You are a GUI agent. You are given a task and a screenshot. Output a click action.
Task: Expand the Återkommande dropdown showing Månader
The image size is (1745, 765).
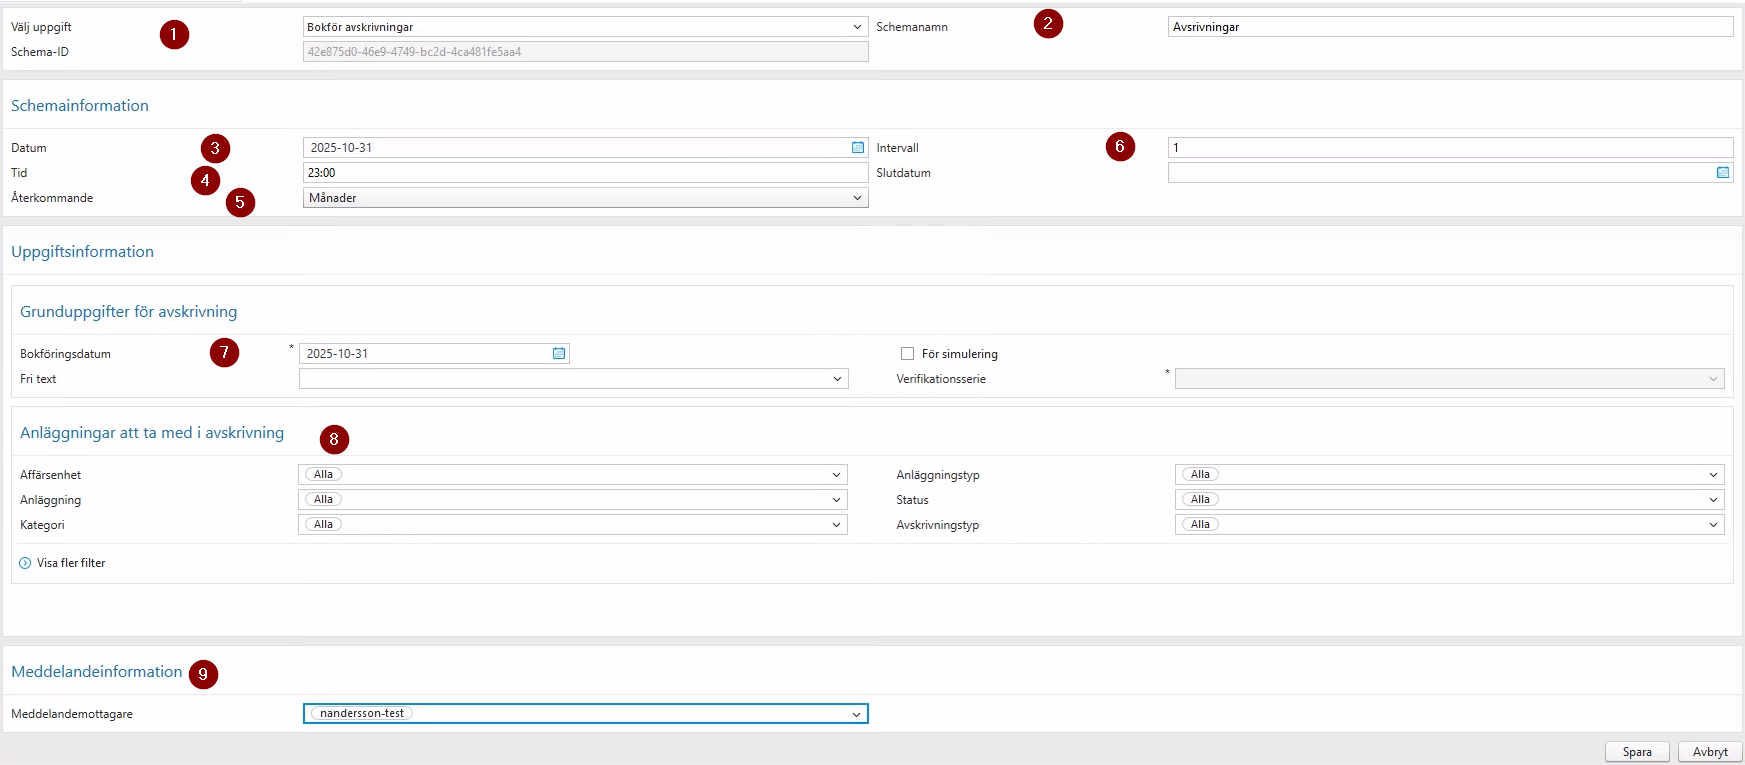click(857, 198)
